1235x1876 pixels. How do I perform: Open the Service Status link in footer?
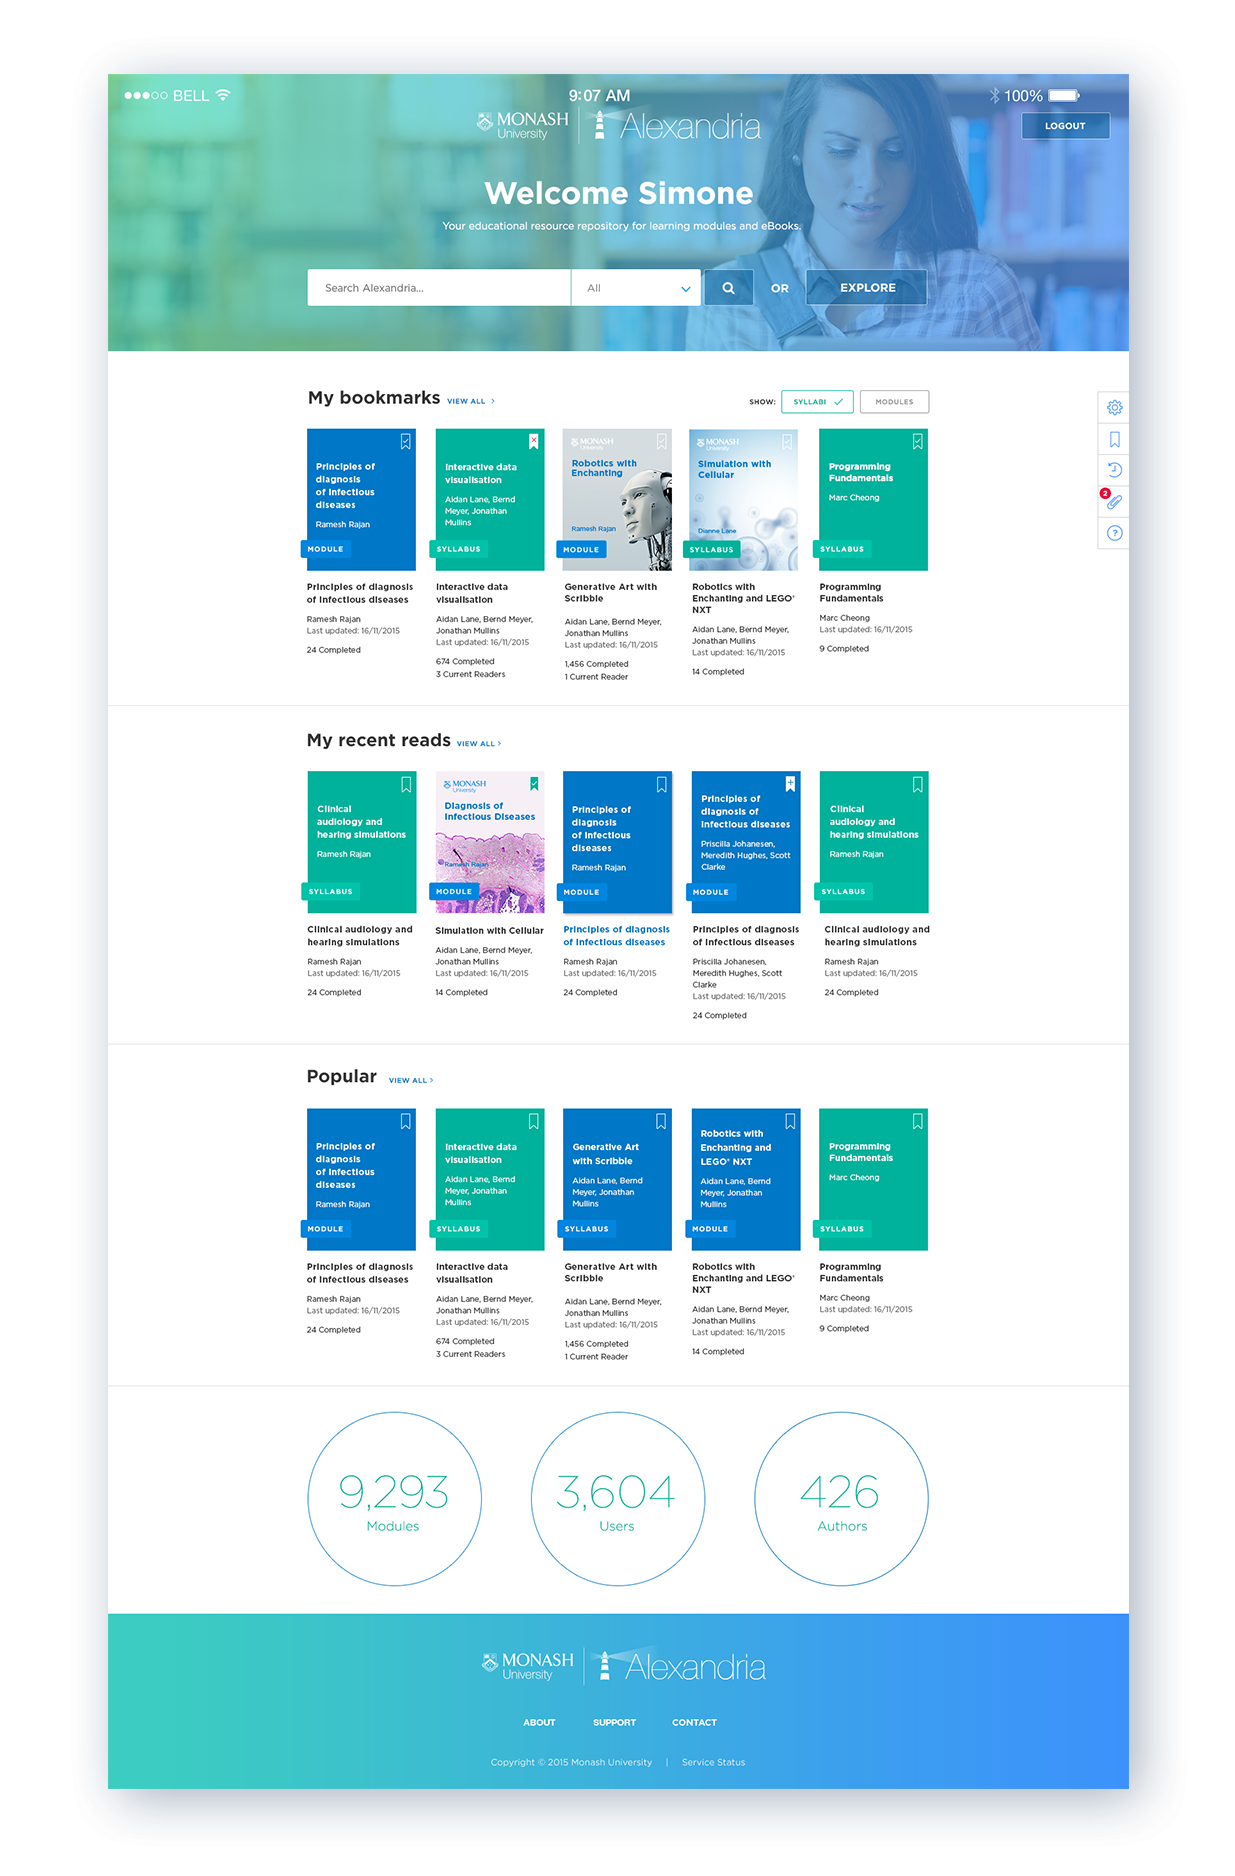(x=713, y=1762)
